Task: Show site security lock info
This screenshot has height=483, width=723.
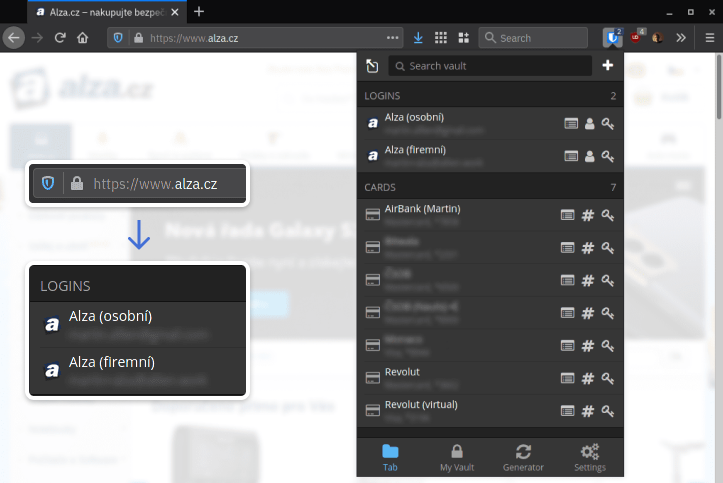Action: pyautogui.click(x=138, y=38)
